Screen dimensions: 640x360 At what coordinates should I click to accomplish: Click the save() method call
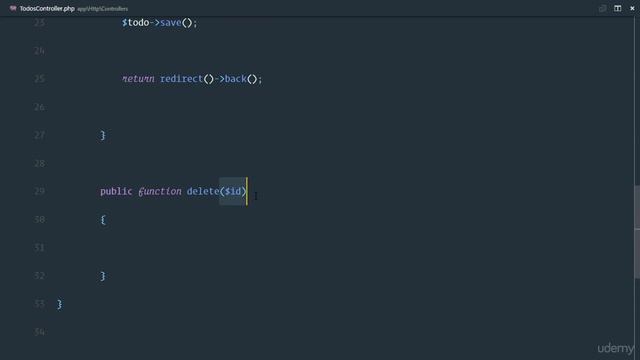pyautogui.click(x=176, y=23)
